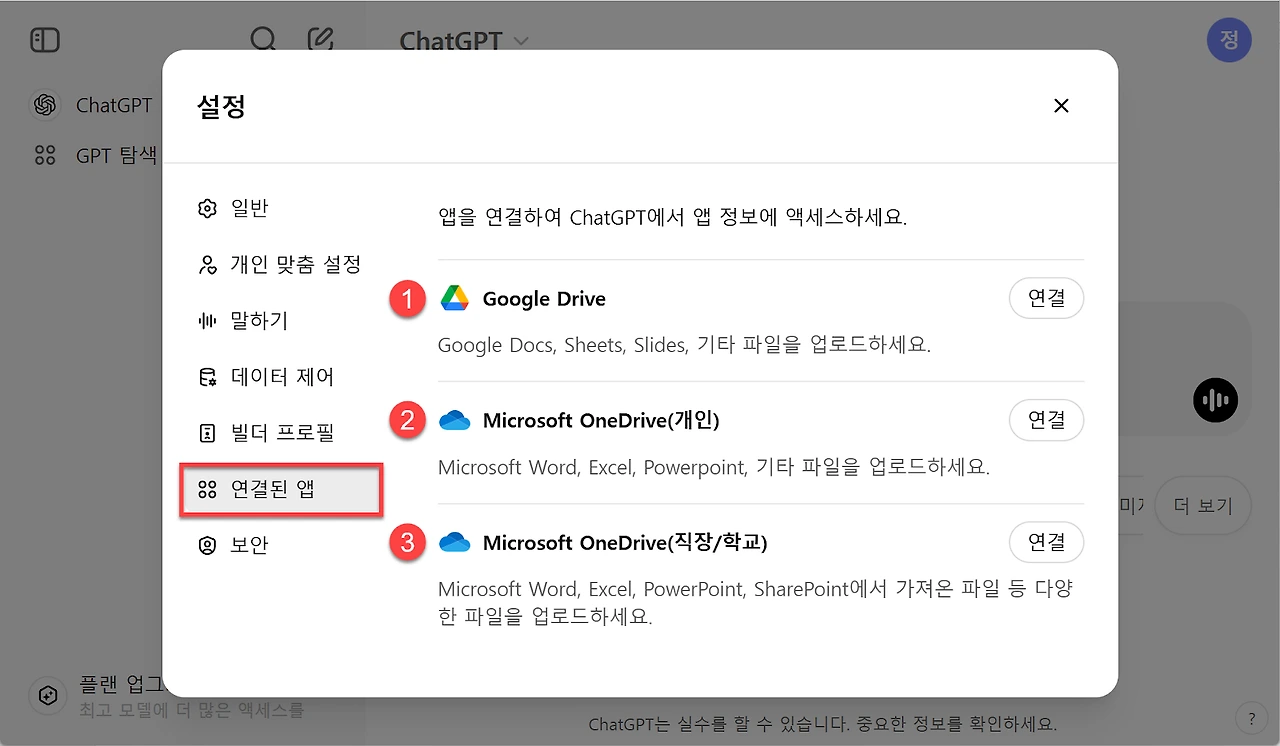This screenshot has width=1280, height=746.
Task: Click the profile badge icon beside 빌더 프로필
Action: (207, 433)
